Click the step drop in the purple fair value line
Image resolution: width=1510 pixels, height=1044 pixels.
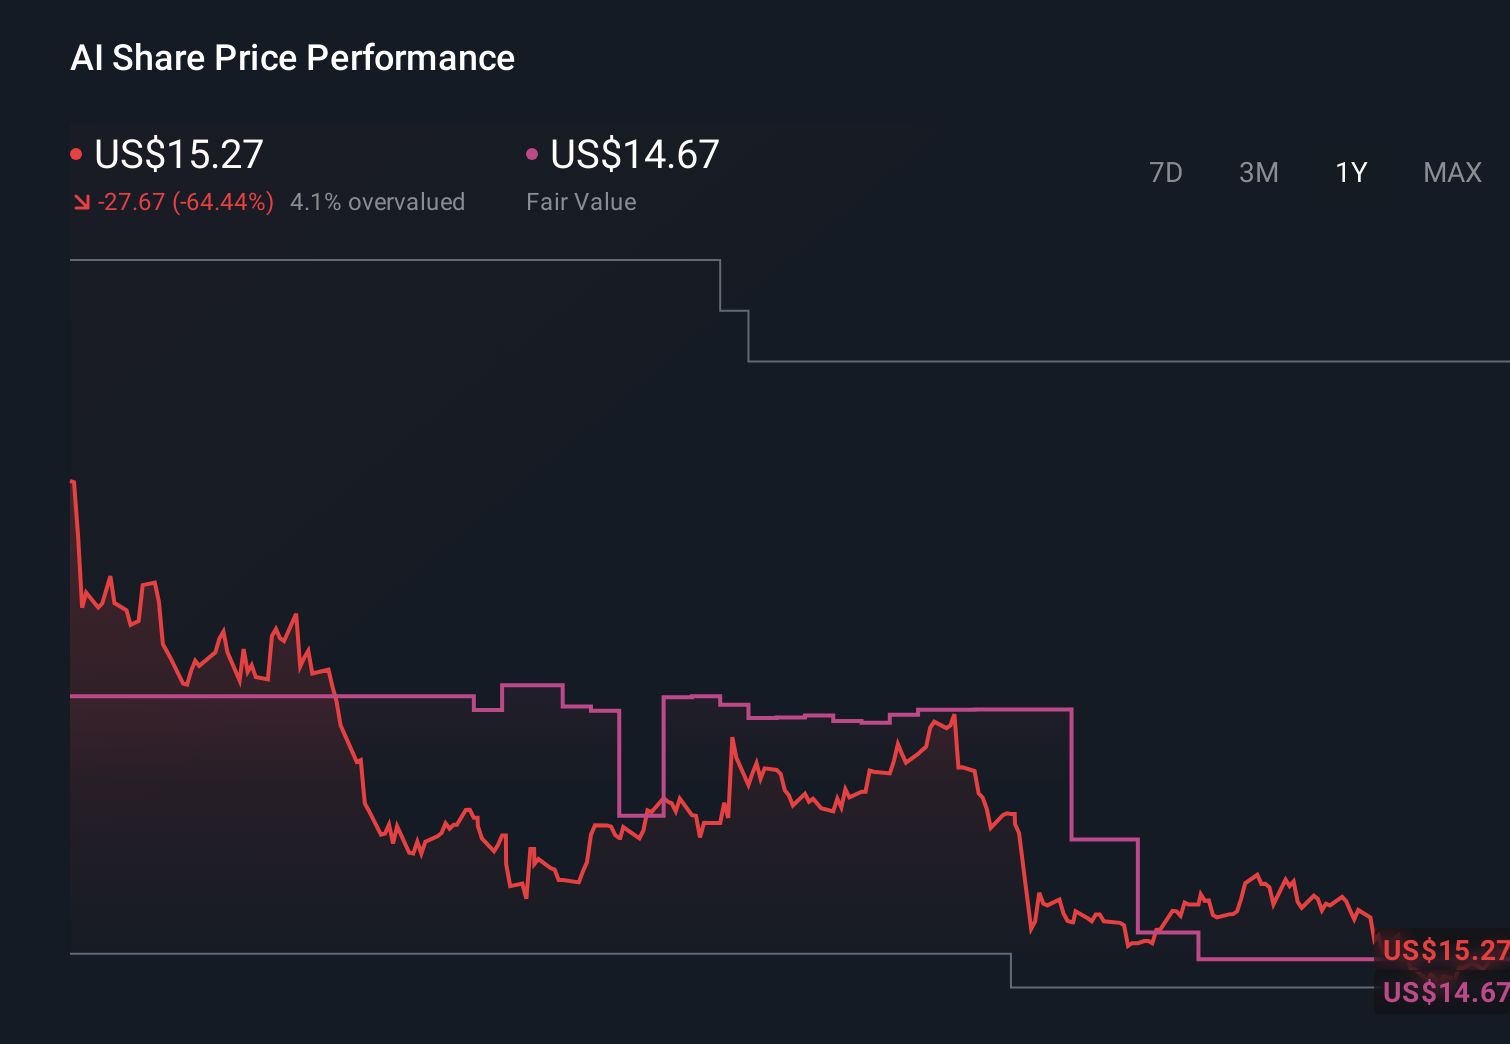(x=1072, y=775)
